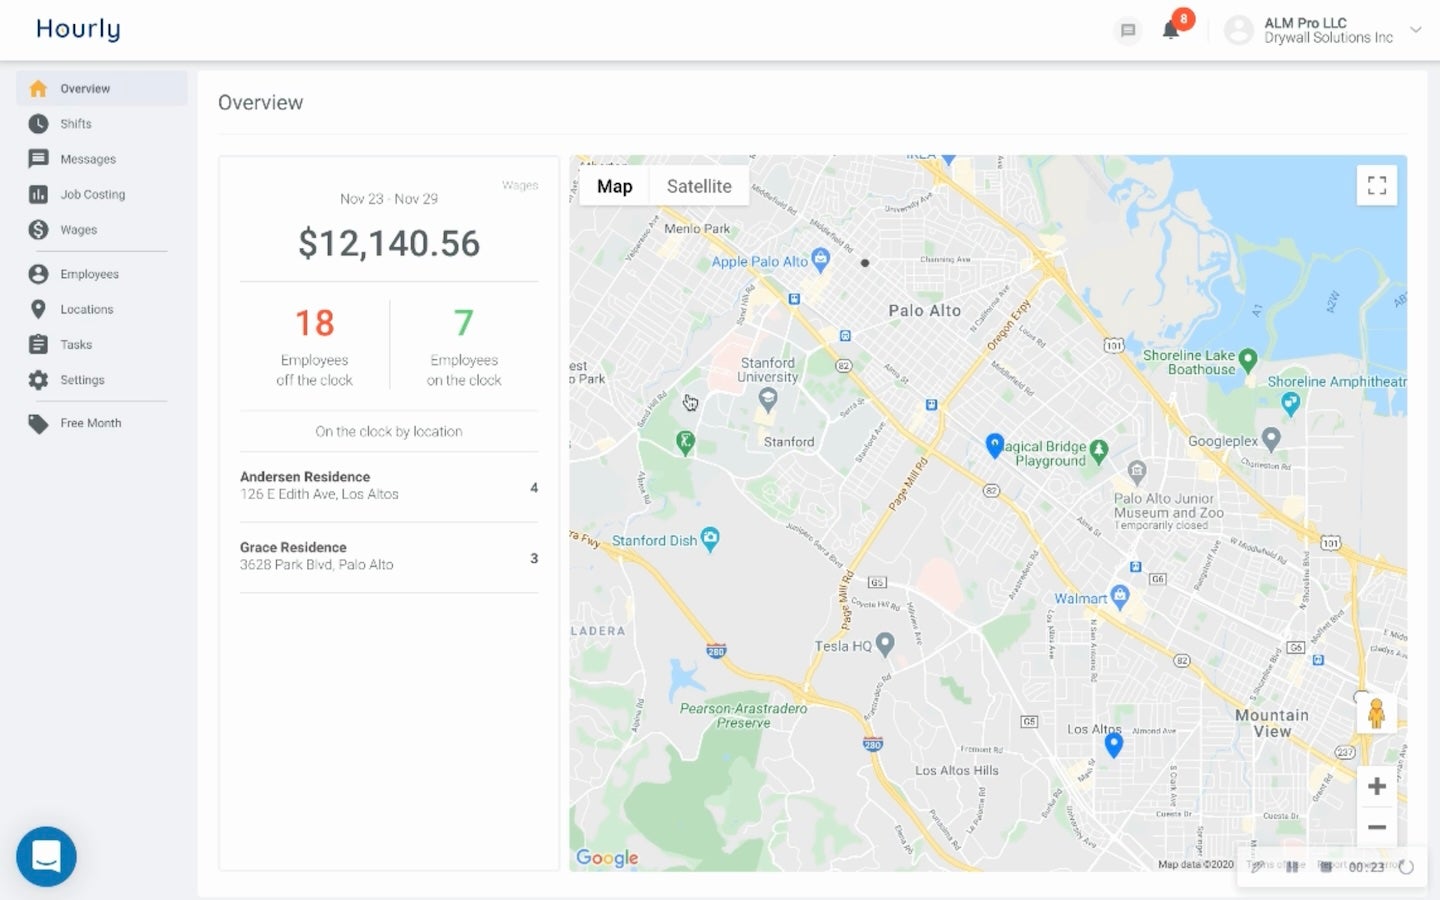1440x900 pixels.
Task: Open the chat messages icon in header
Action: (x=1128, y=30)
